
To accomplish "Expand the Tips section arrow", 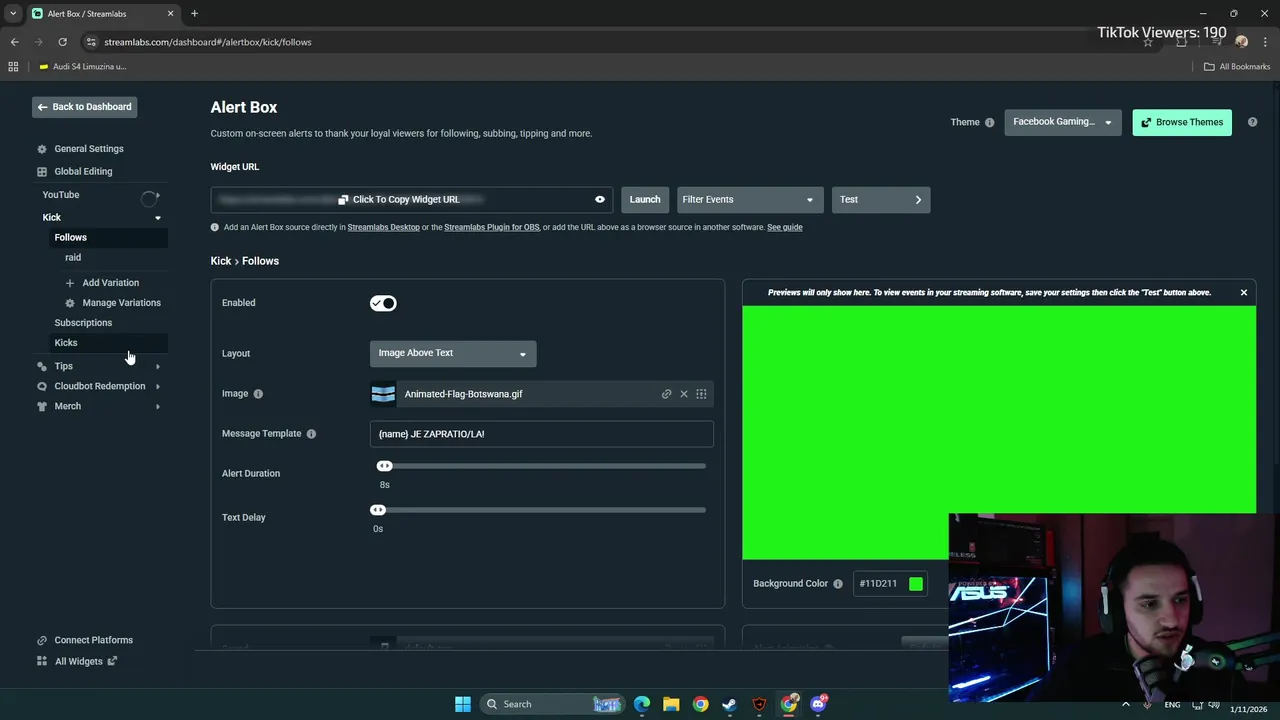I will [x=157, y=366].
